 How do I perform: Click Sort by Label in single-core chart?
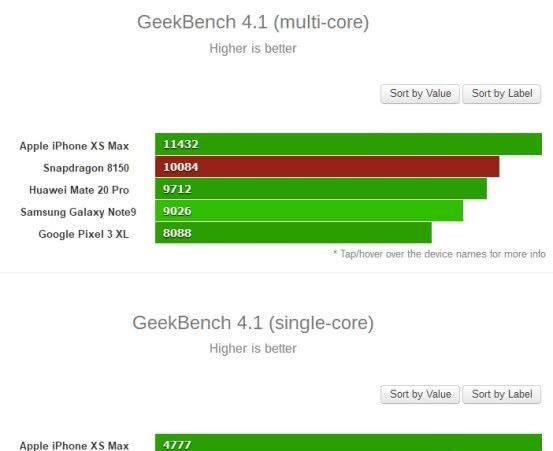pyautogui.click(x=502, y=394)
